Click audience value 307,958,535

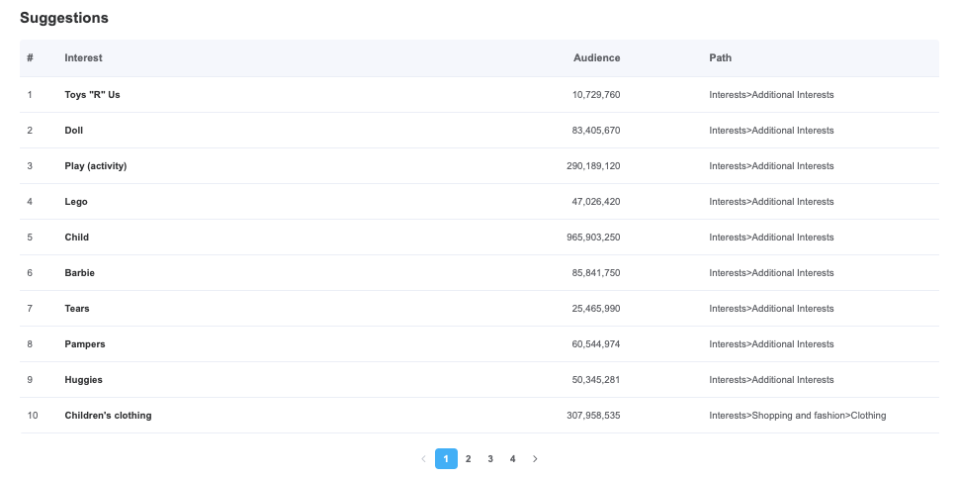click(593, 415)
